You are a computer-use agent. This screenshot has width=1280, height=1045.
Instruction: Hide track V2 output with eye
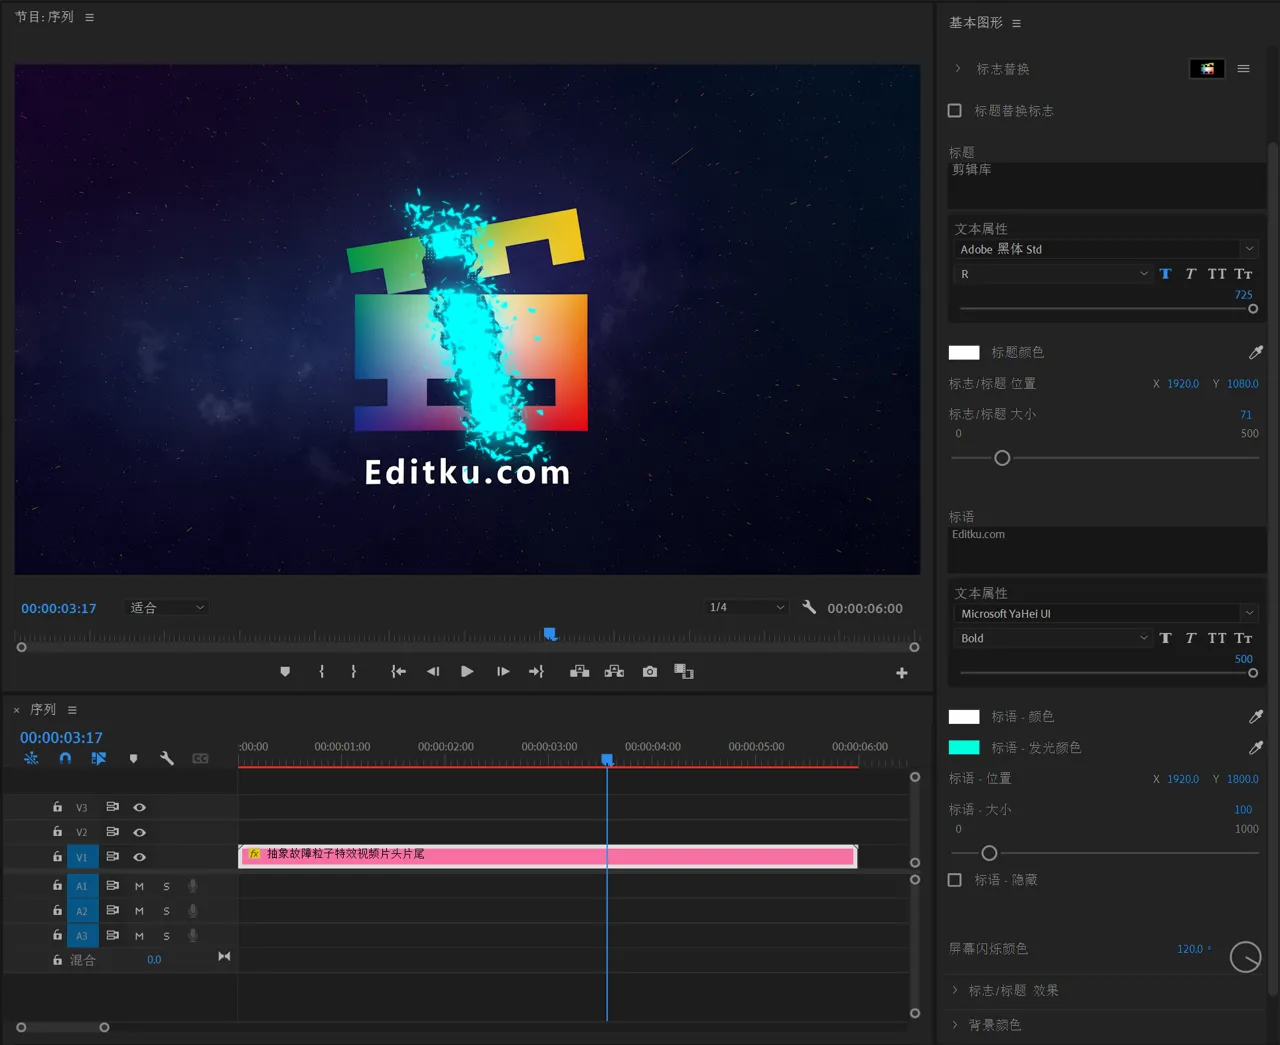click(140, 832)
